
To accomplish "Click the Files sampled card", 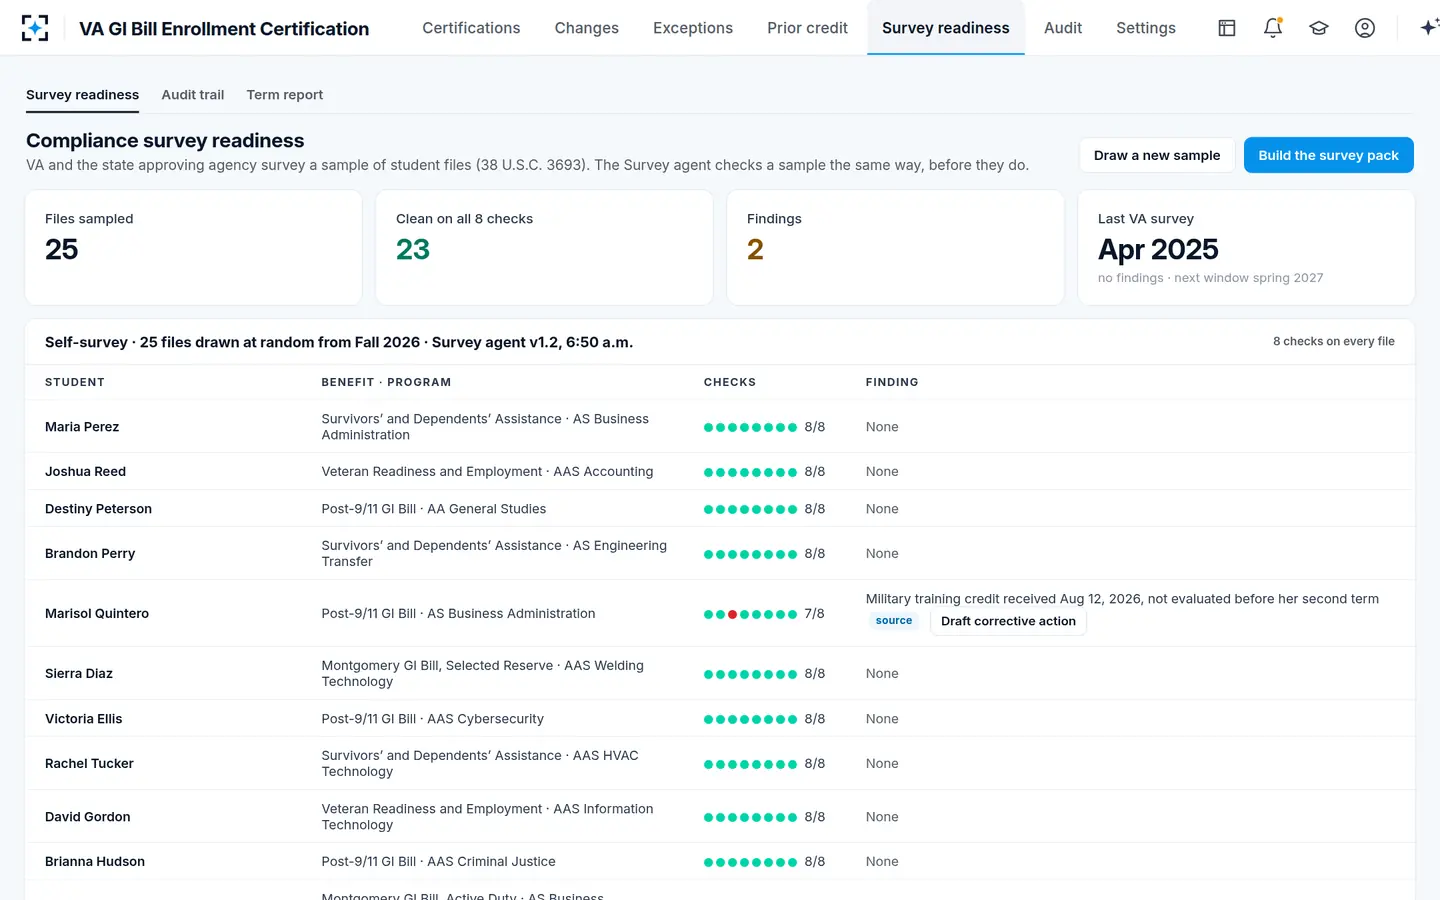I will click(x=193, y=247).
